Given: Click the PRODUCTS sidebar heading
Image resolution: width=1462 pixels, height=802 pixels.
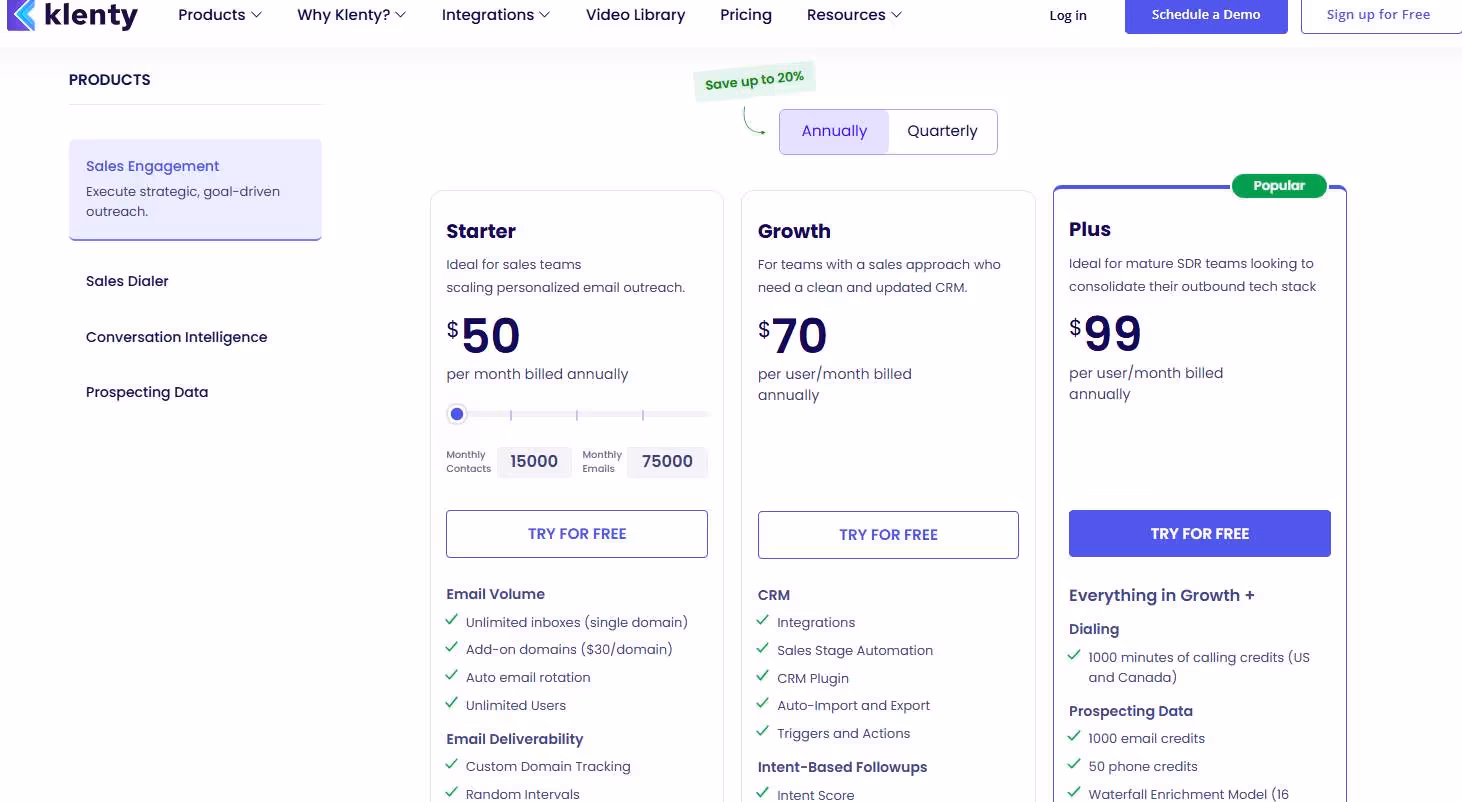Looking at the screenshot, I should point(110,80).
